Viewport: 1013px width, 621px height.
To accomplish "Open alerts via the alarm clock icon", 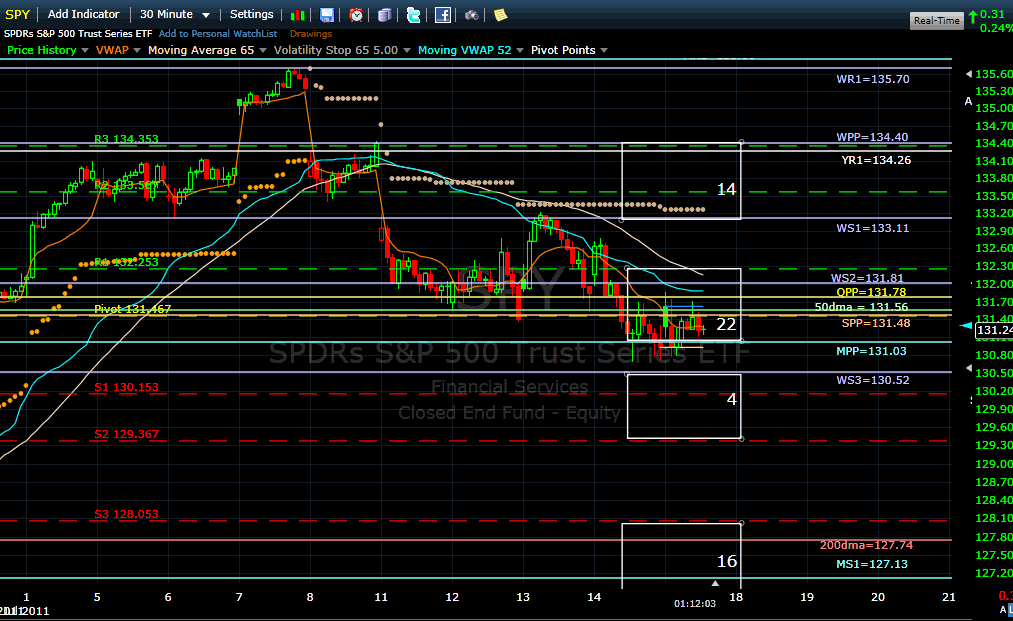I will [x=356, y=15].
